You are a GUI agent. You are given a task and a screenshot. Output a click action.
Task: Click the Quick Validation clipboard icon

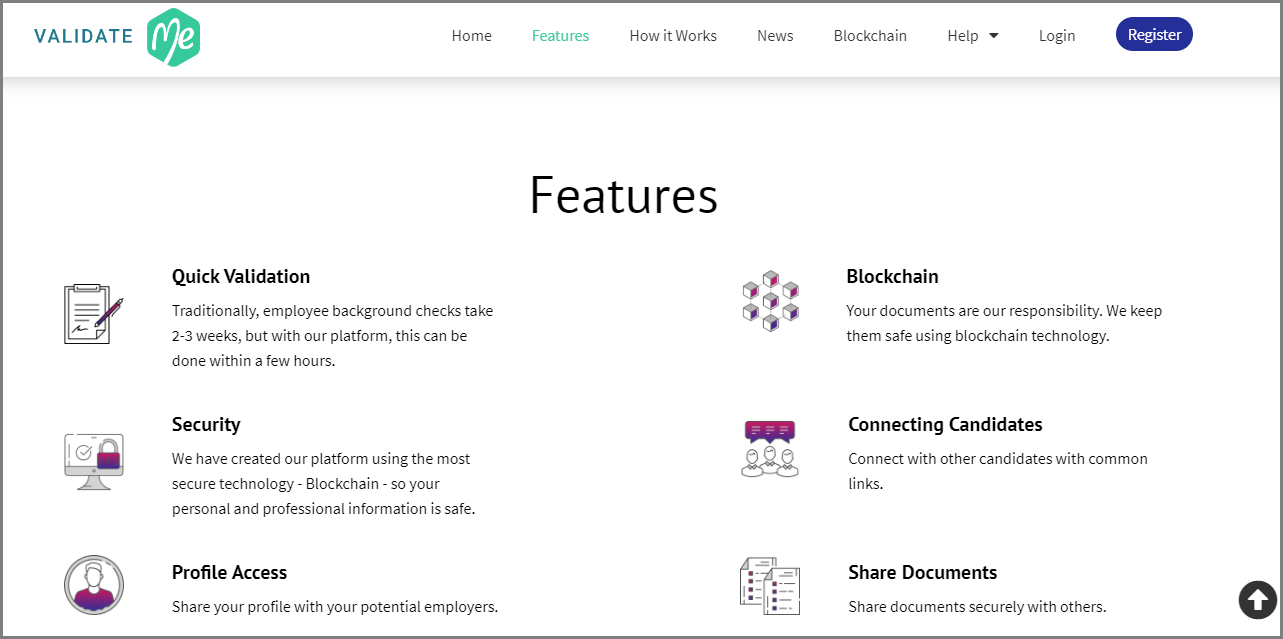point(93,314)
